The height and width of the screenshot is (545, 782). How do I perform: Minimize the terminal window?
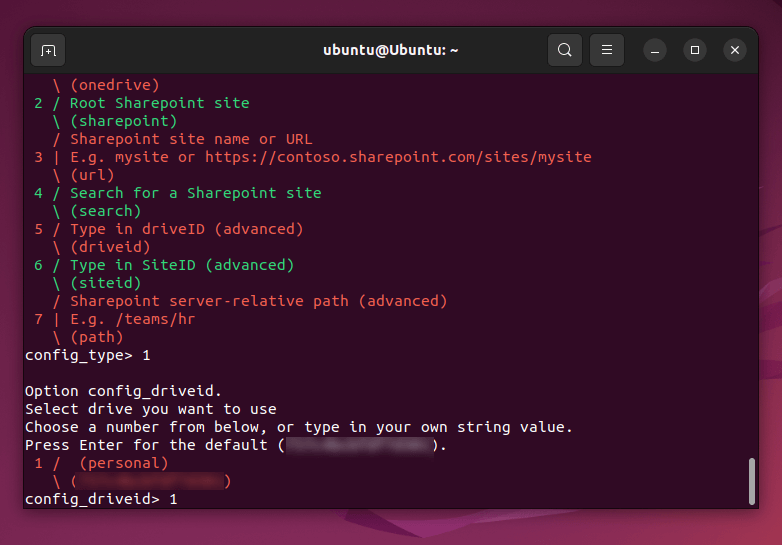tap(654, 49)
